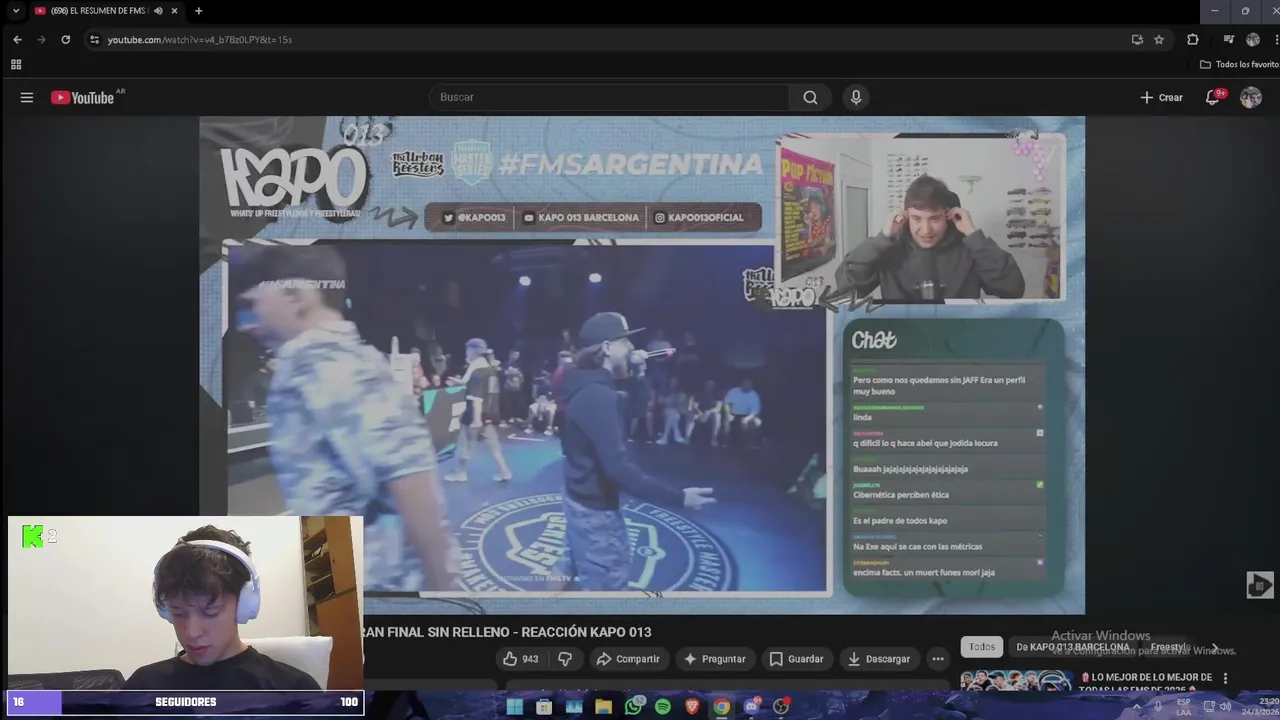Click the search magnifier button
Viewport: 1280px width, 720px height.
point(810,97)
